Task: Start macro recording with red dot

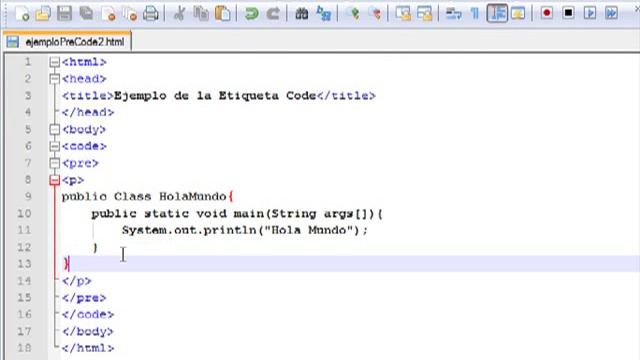Action: click(547, 13)
